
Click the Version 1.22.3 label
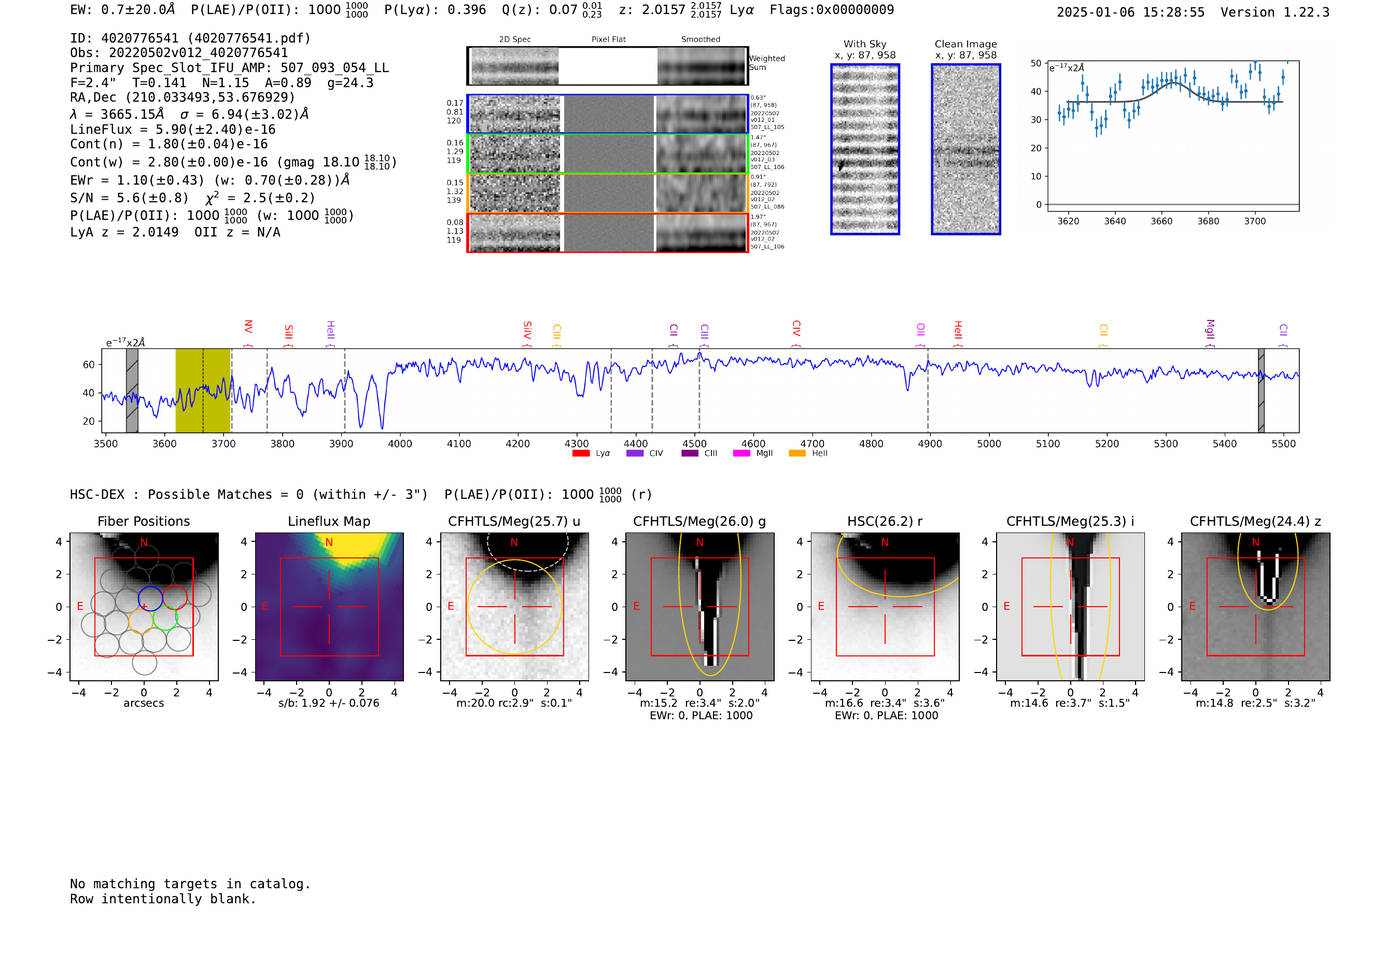pos(1275,12)
